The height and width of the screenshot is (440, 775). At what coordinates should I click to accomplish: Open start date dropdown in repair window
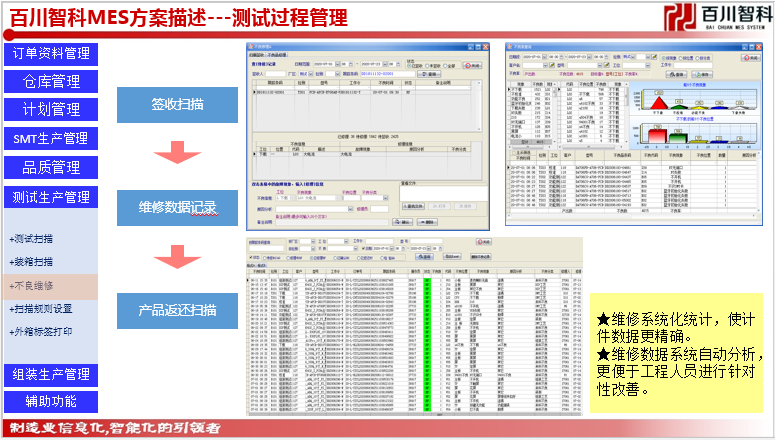(x=338, y=64)
